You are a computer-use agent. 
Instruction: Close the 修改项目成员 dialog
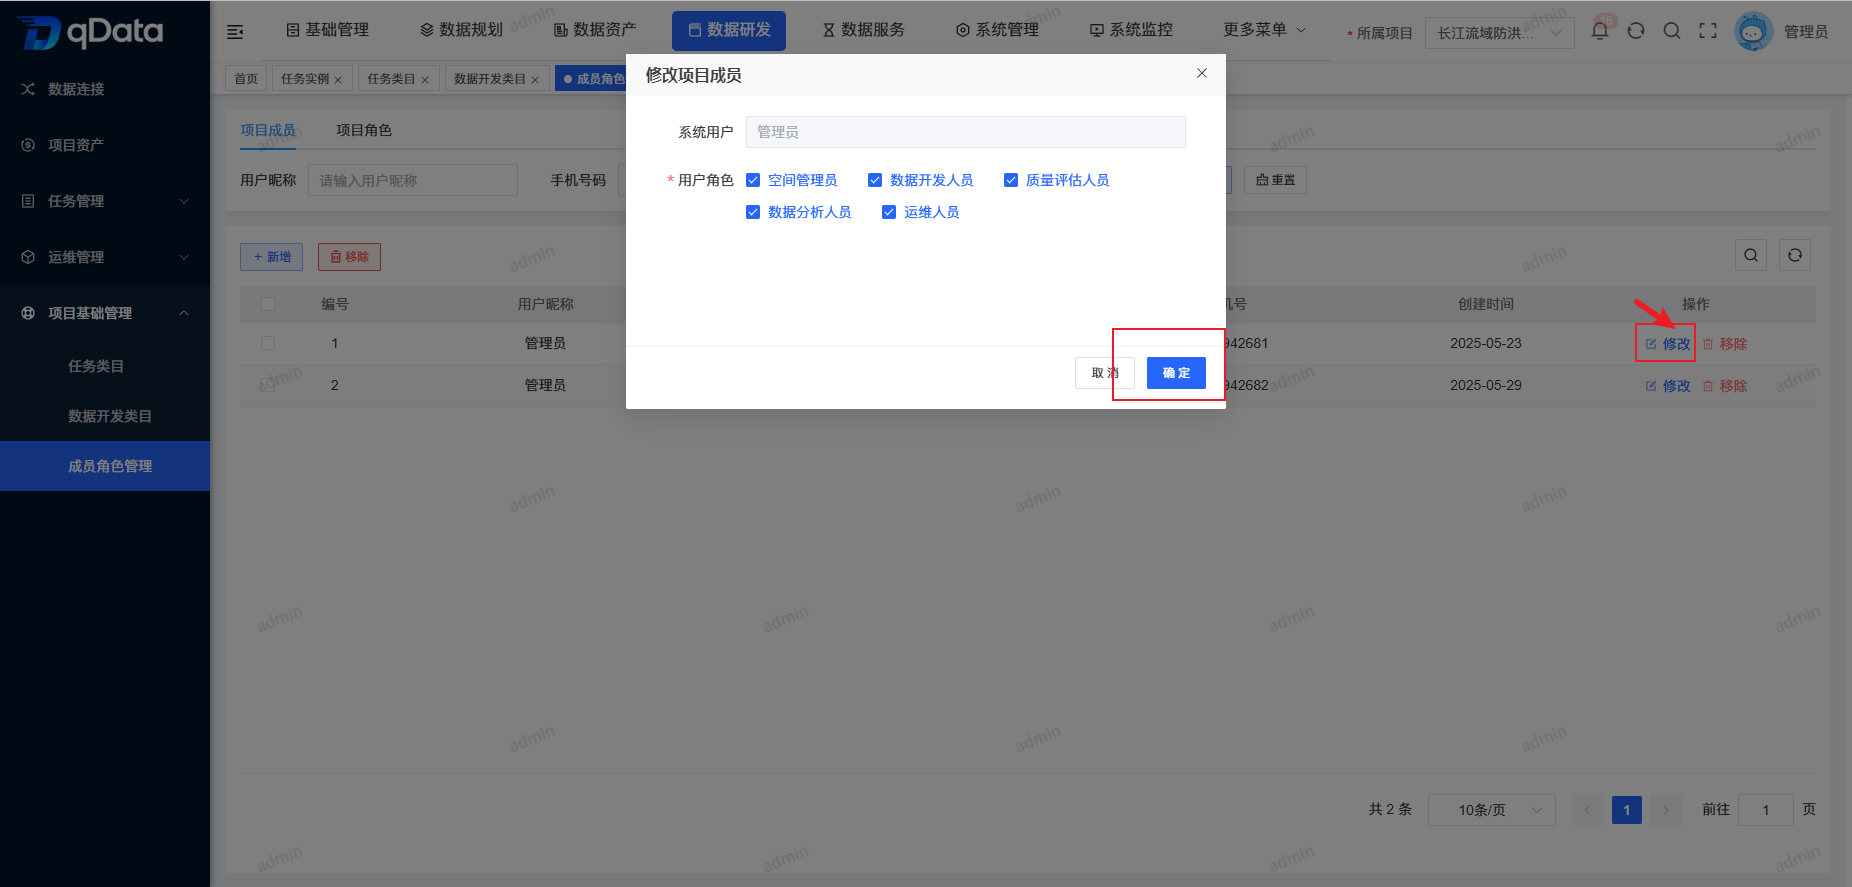coord(1202,73)
